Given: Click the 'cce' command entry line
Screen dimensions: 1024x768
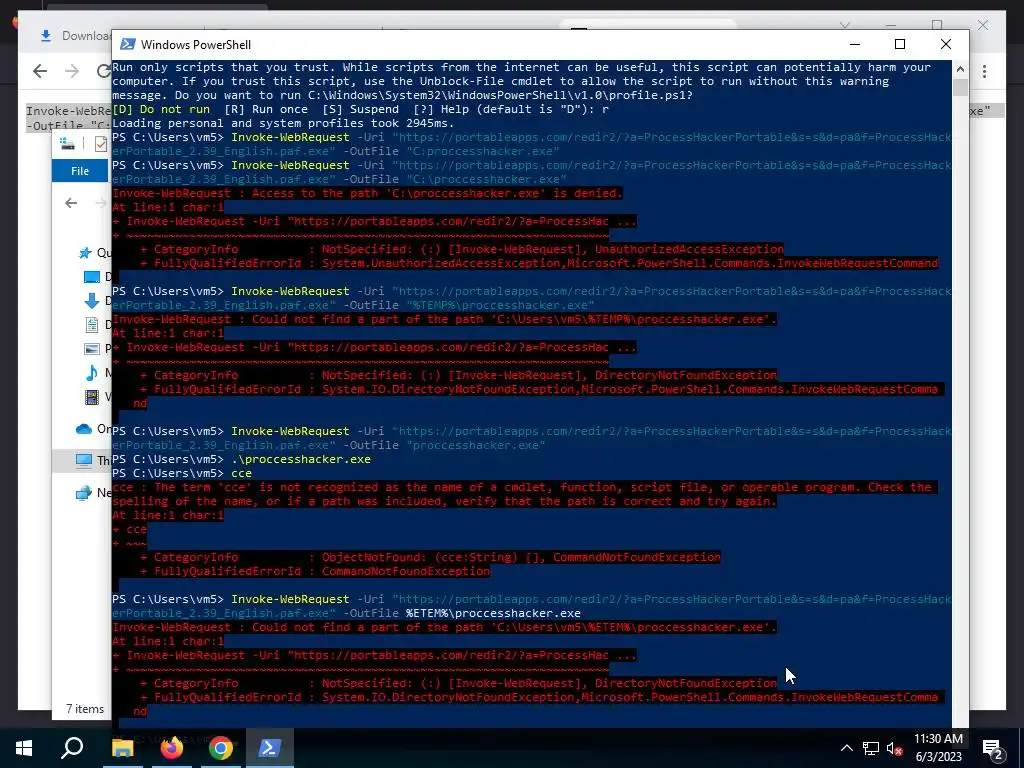Looking at the screenshot, I should coord(241,473).
